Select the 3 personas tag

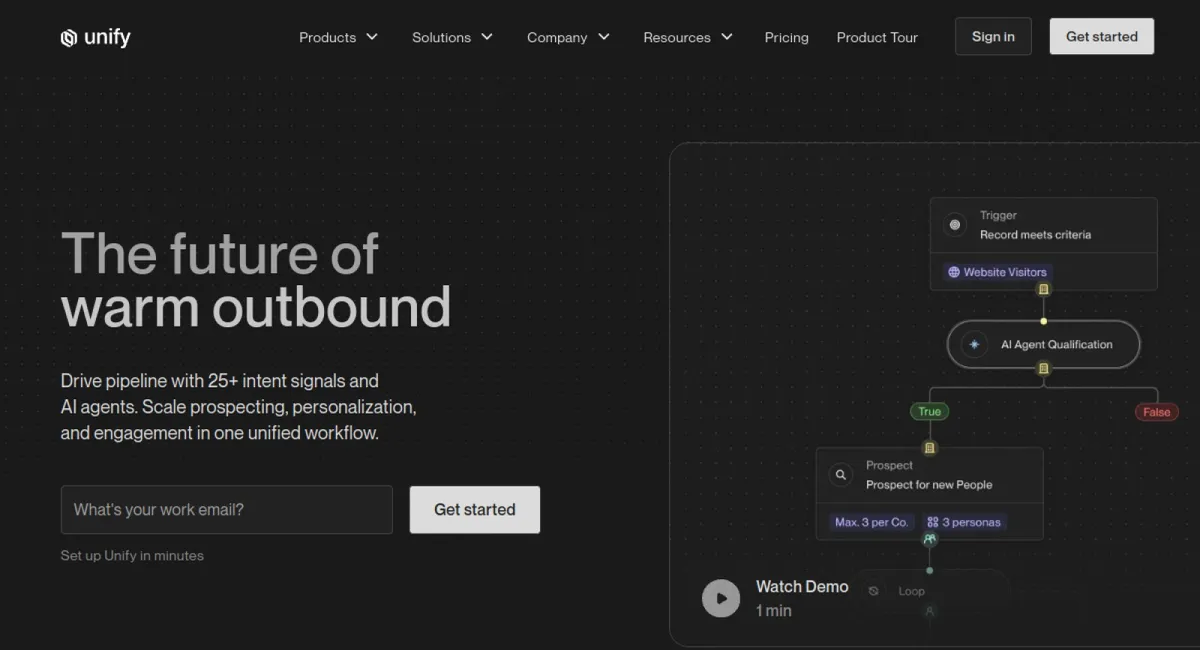[963, 522]
